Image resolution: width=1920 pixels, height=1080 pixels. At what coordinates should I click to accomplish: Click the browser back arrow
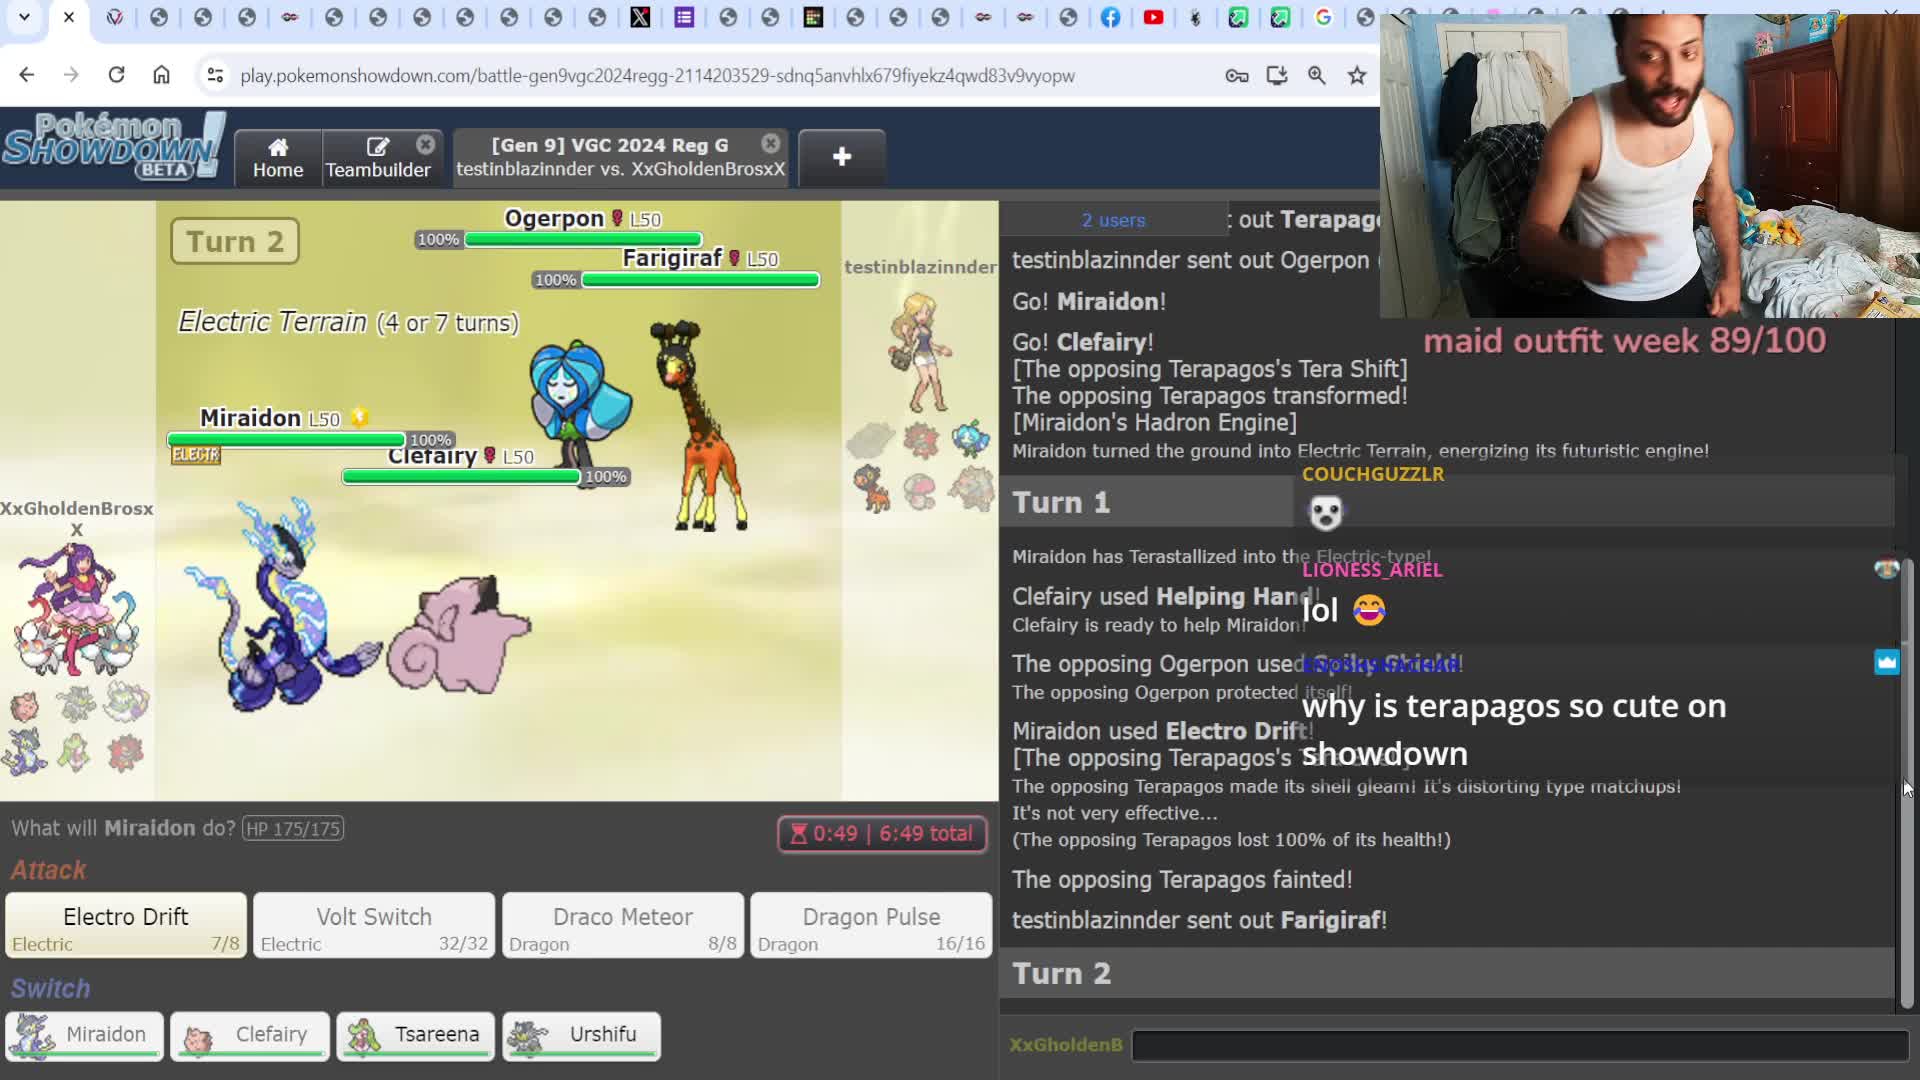coord(27,75)
